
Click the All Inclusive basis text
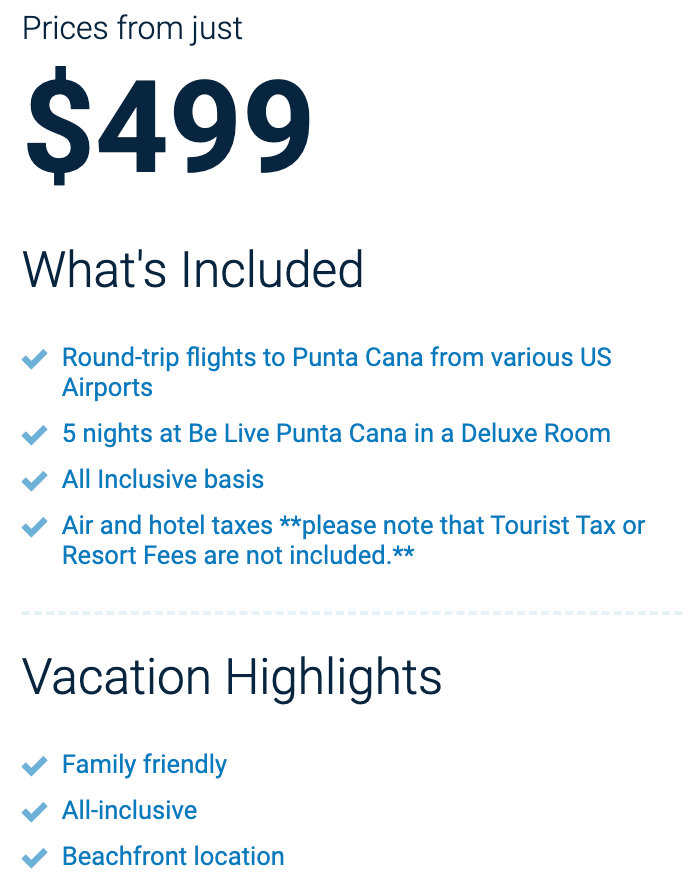tap(163, 479)
